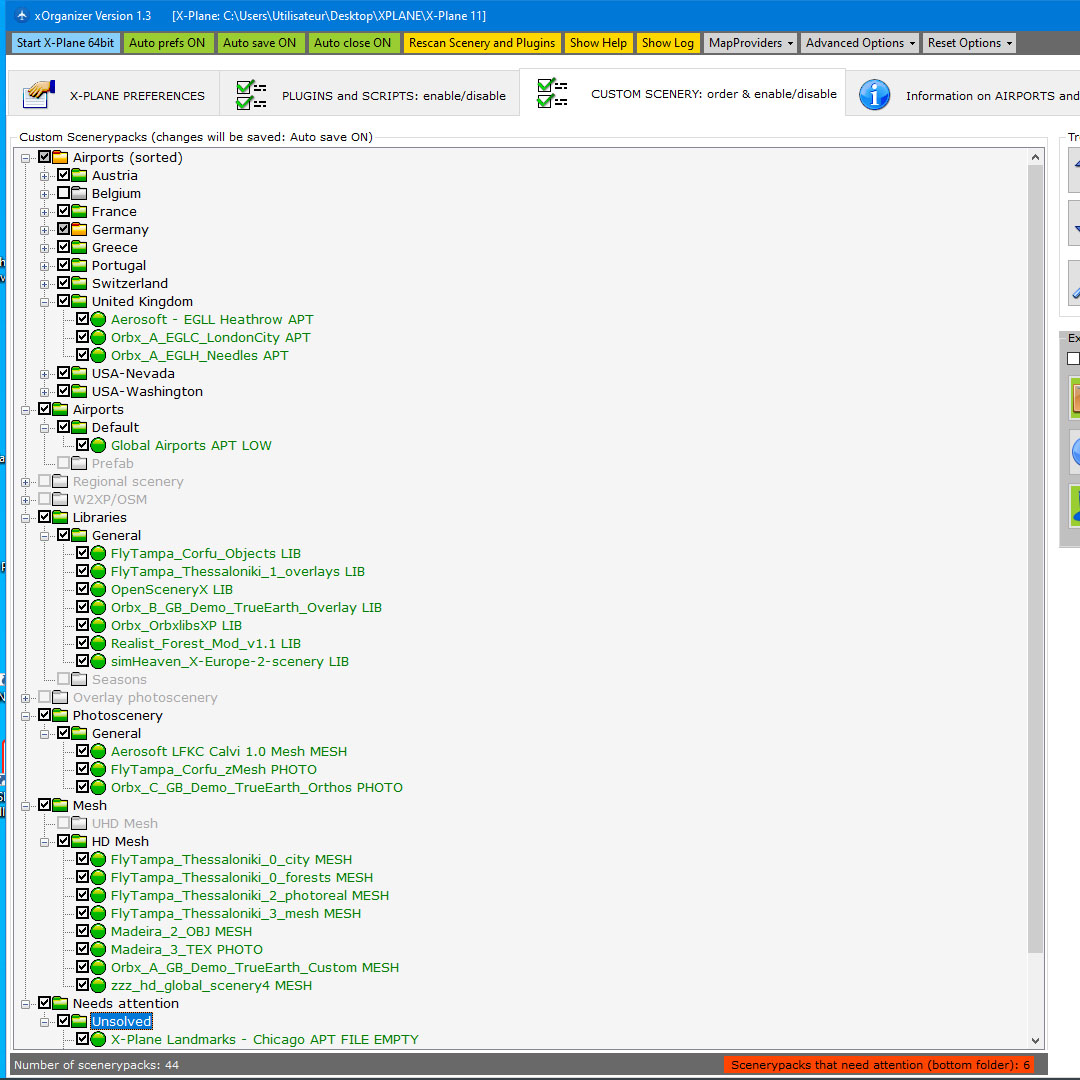
Task: Open the MapProviders dropdown
Action: pos(751,43)
